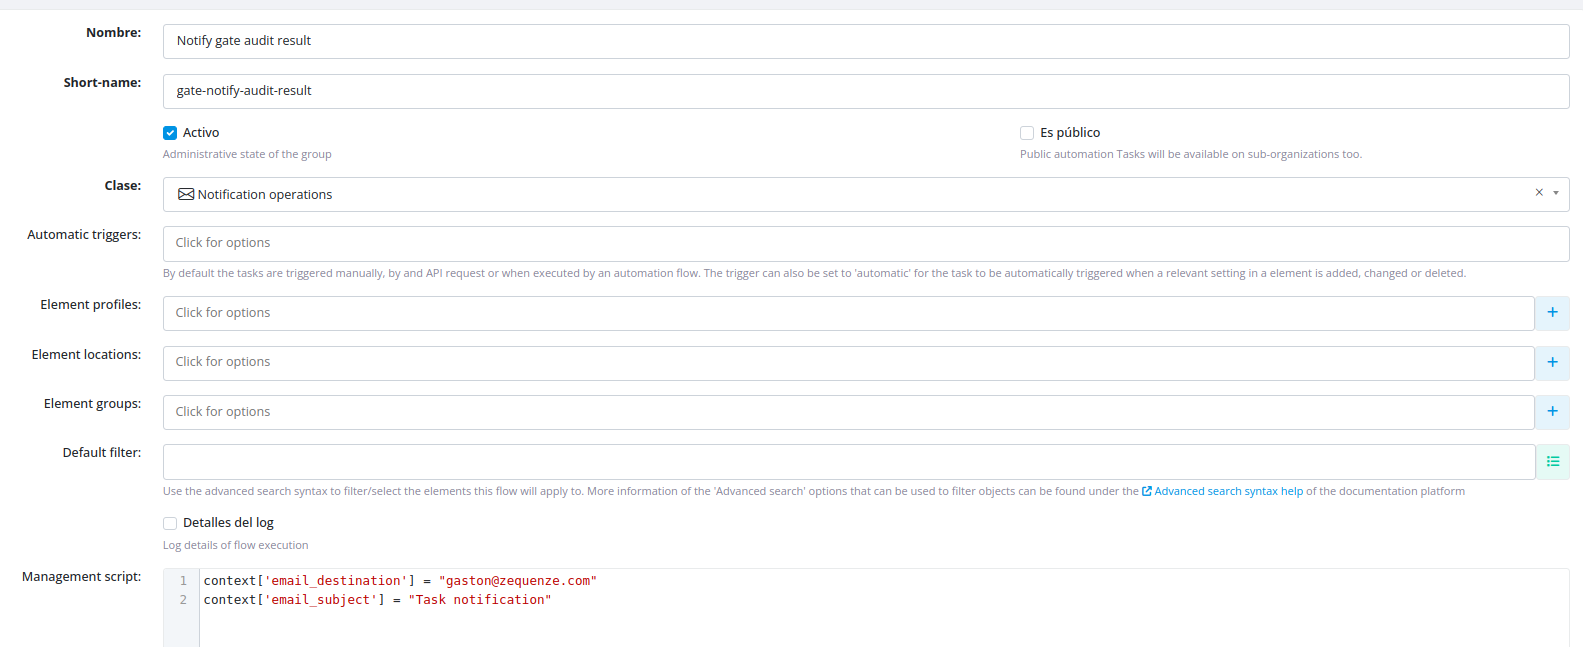Open the Element profiles options dropdown
Image resolution: width=1583 pixels, height=647 pixels.
click(848, 313)
